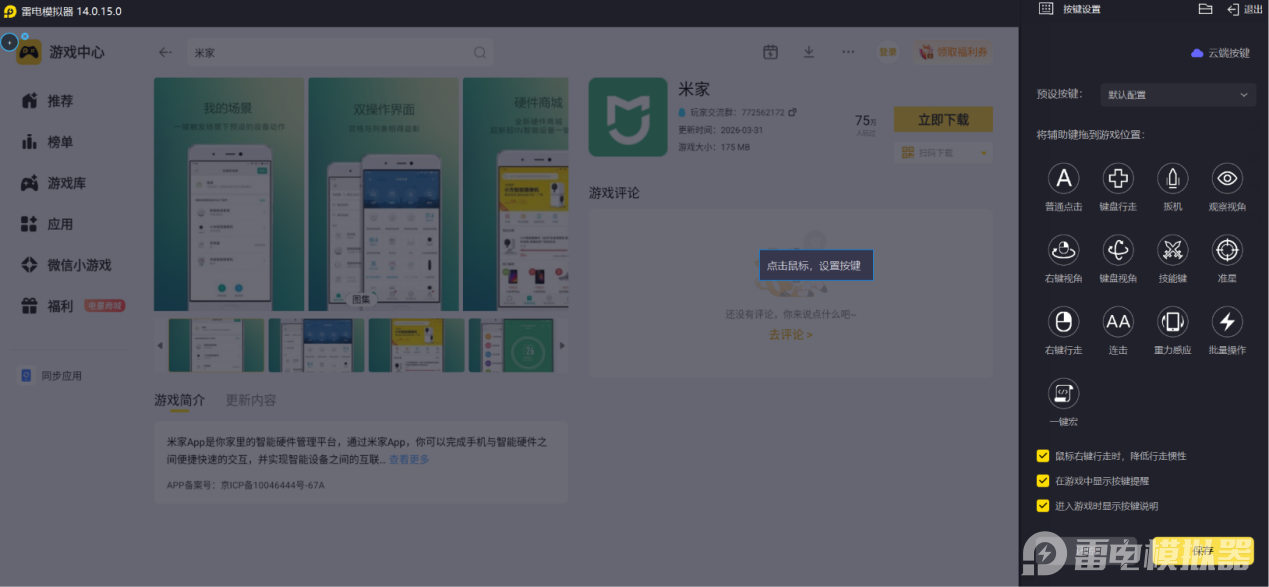
Task: Click the 去评论 > link
Action: [790, 335]
